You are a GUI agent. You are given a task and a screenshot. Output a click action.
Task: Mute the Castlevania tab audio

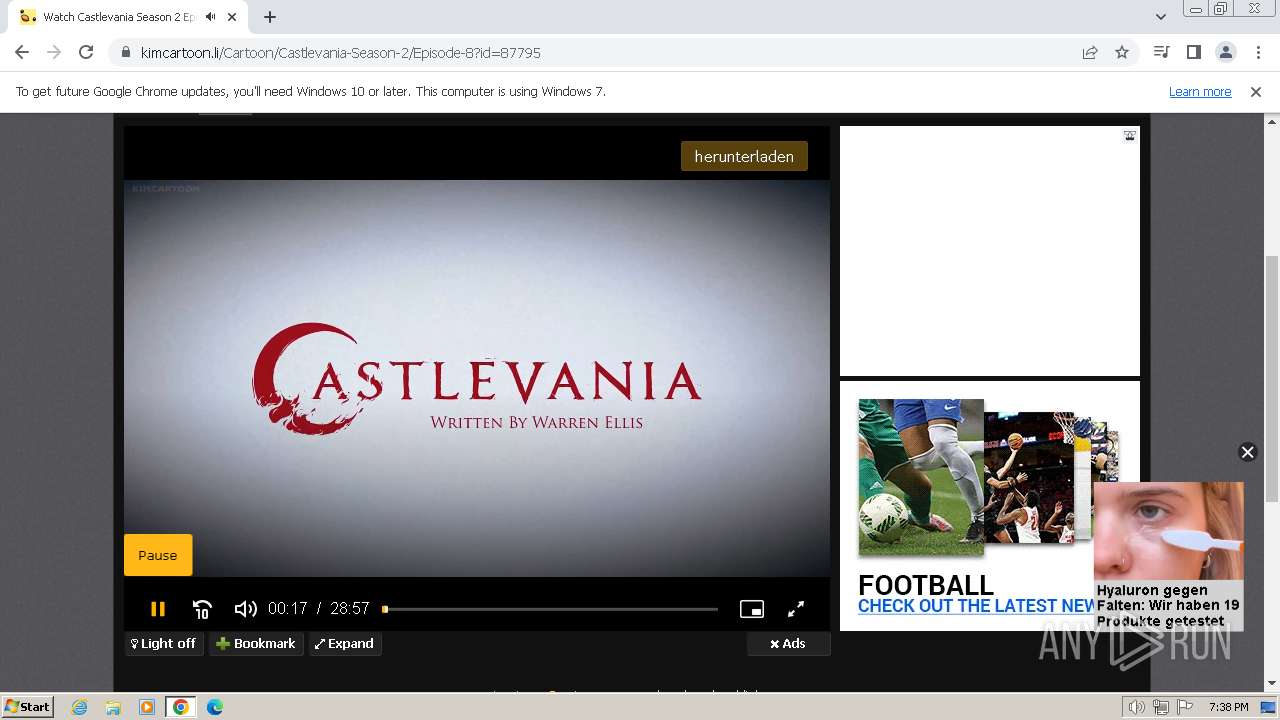pos(211,17)
